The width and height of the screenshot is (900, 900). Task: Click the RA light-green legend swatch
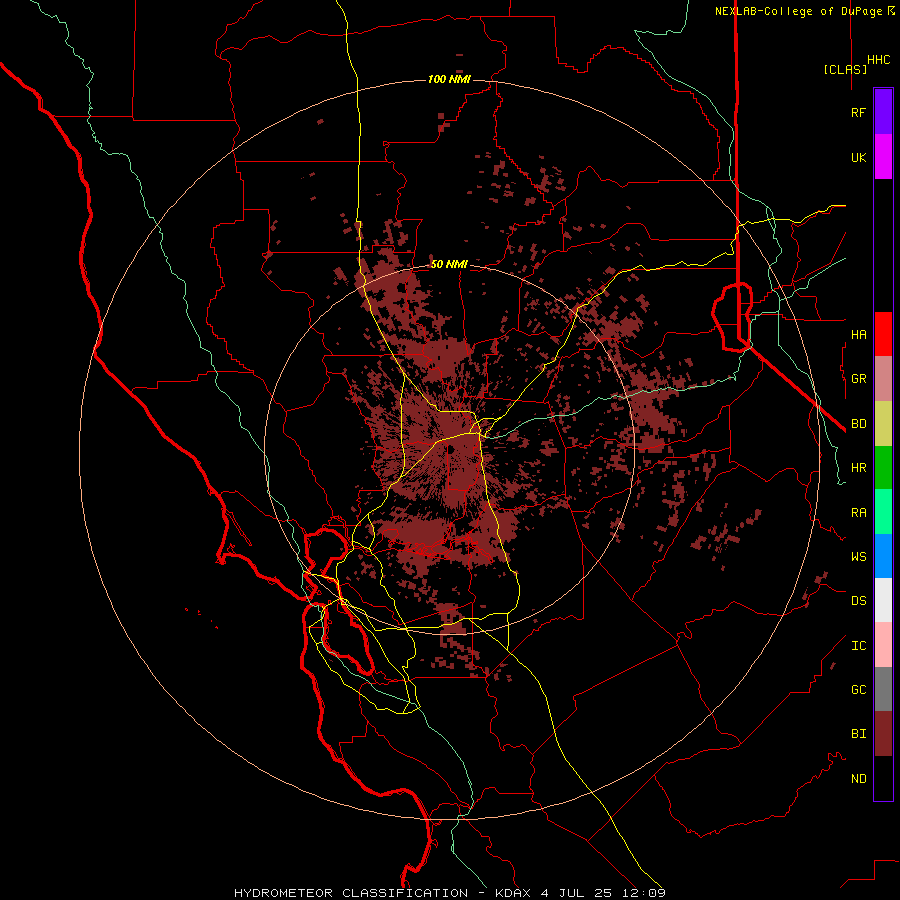883,512
